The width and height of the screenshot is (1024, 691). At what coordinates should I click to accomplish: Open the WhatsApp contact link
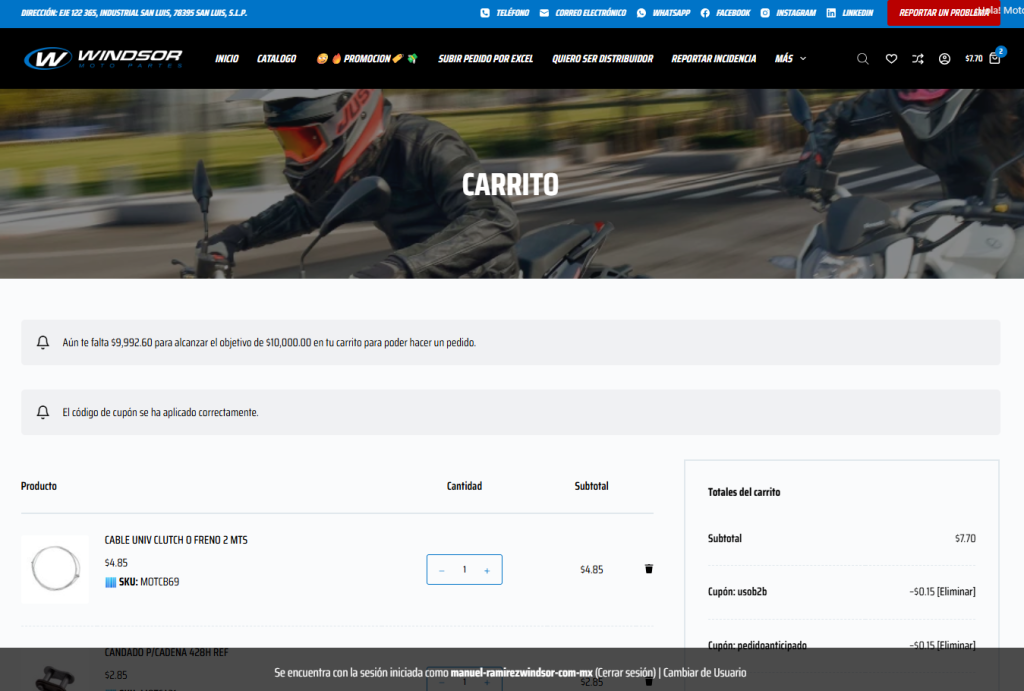point(664,13)
